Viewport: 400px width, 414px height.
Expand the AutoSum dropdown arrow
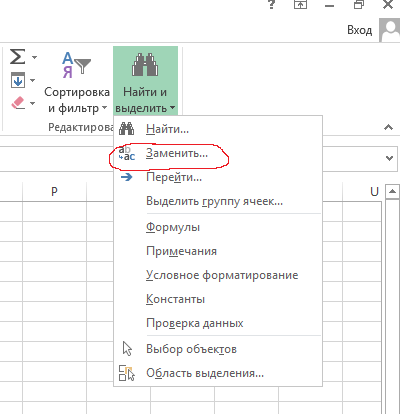(x=34, y=57)
